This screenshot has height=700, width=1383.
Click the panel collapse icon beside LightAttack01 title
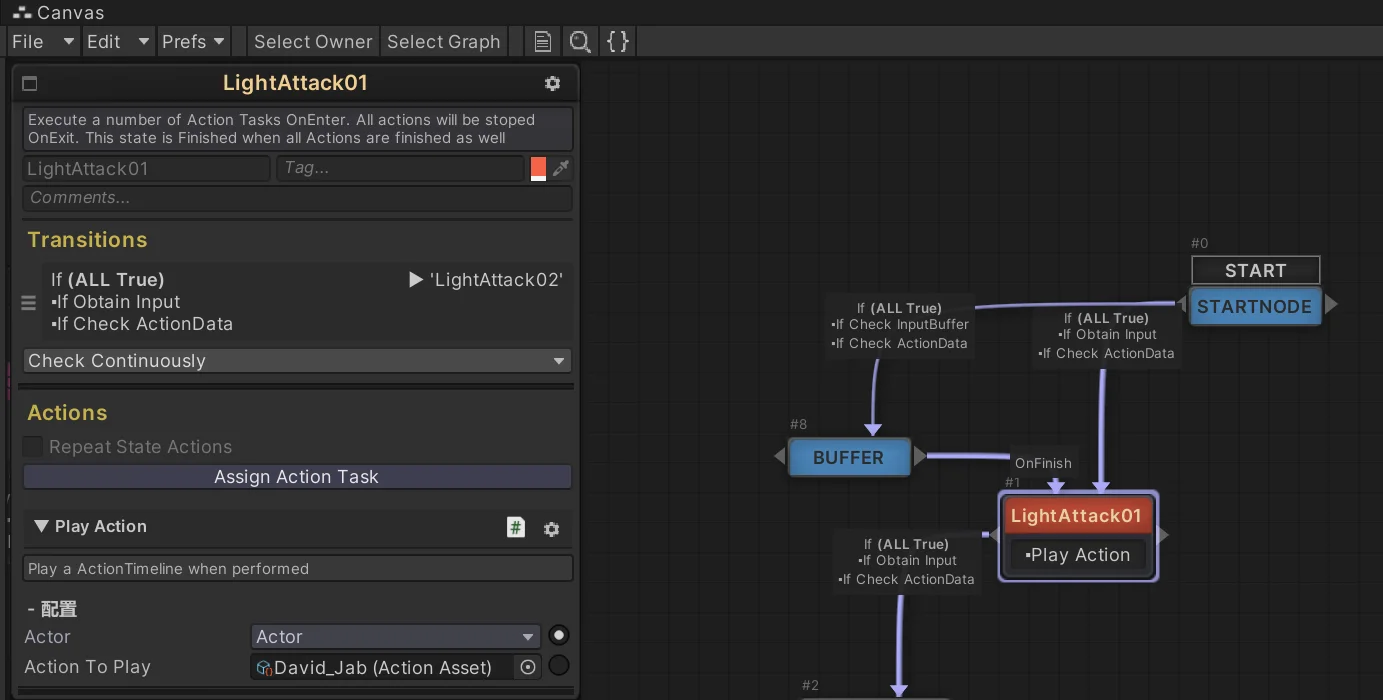pyautogui.click(x=30, y=84)
